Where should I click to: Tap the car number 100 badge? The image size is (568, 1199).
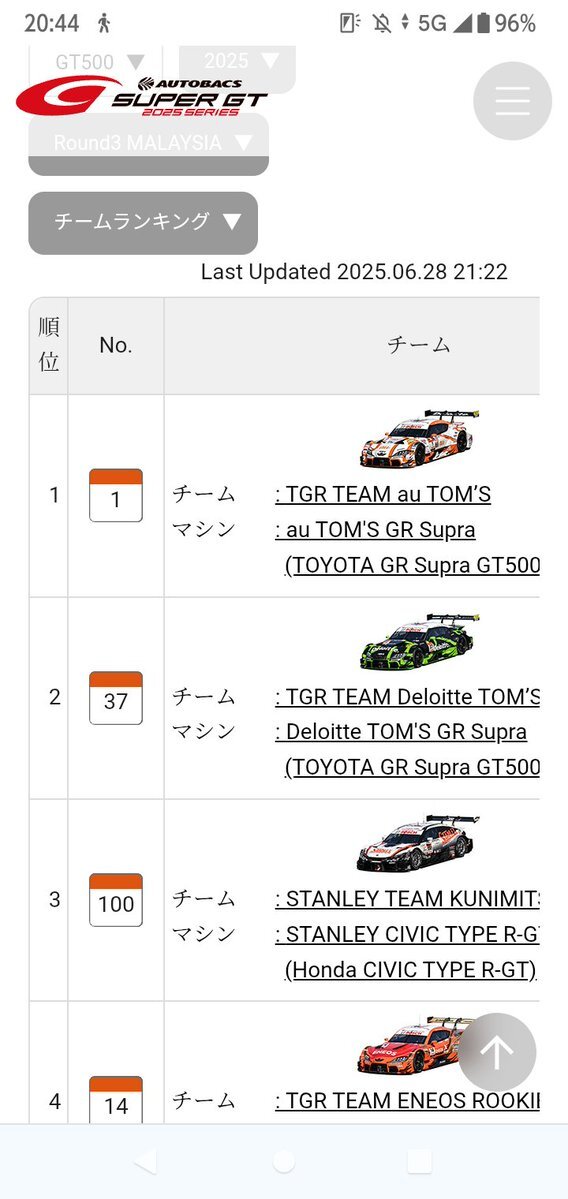[115, 900]
